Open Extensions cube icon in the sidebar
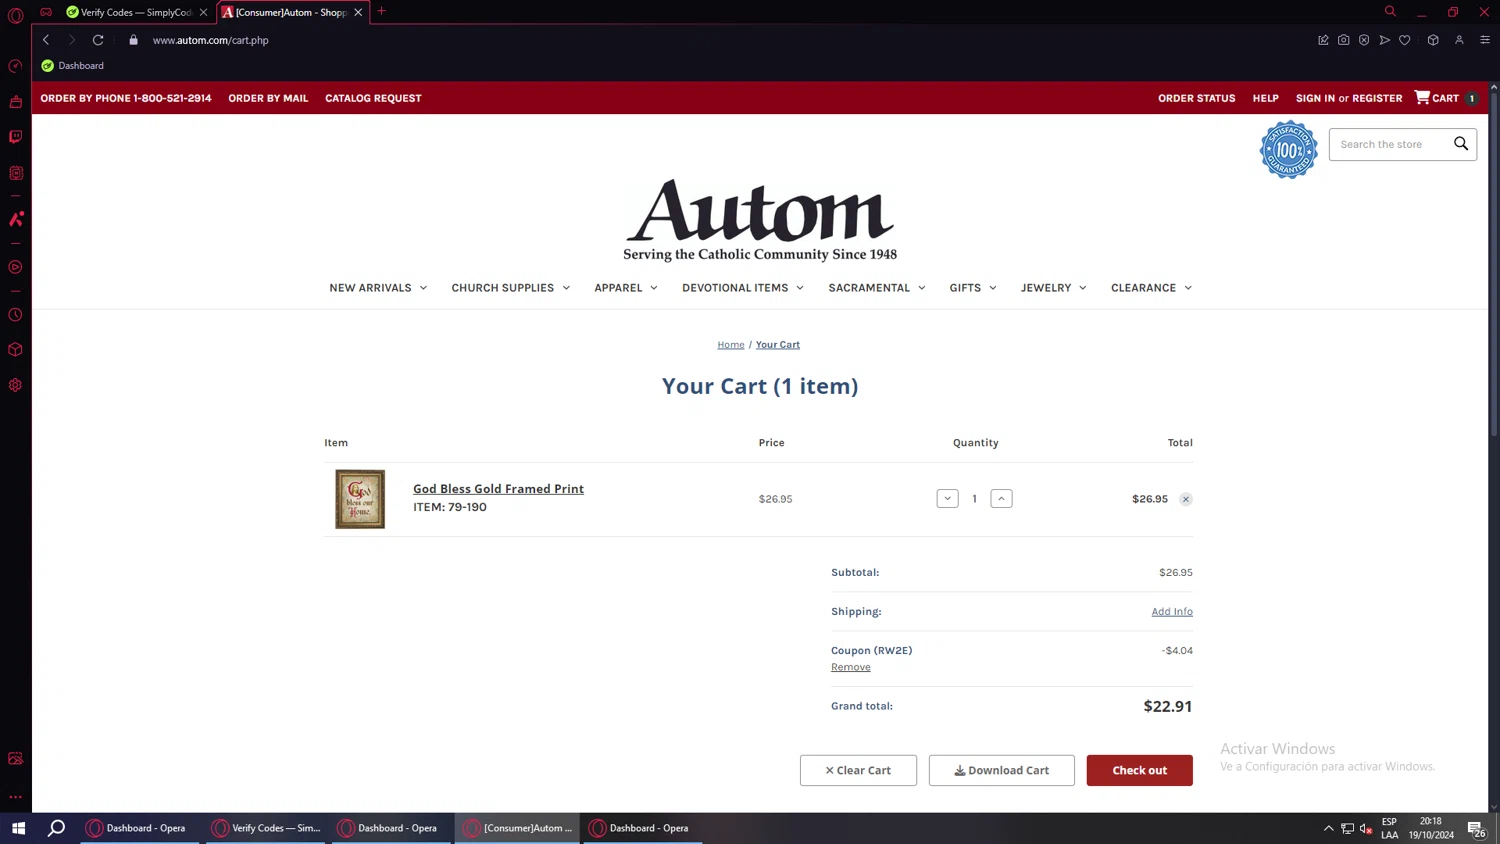 [15, 350]
